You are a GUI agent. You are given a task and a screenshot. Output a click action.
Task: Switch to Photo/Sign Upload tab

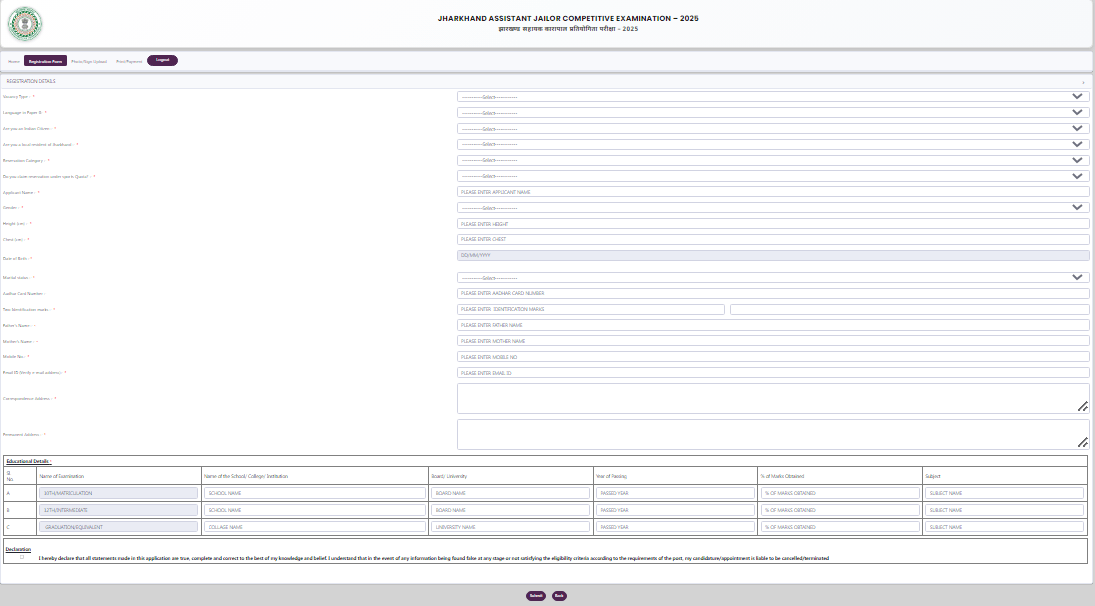pyautogui.click(x=89, y=61)
